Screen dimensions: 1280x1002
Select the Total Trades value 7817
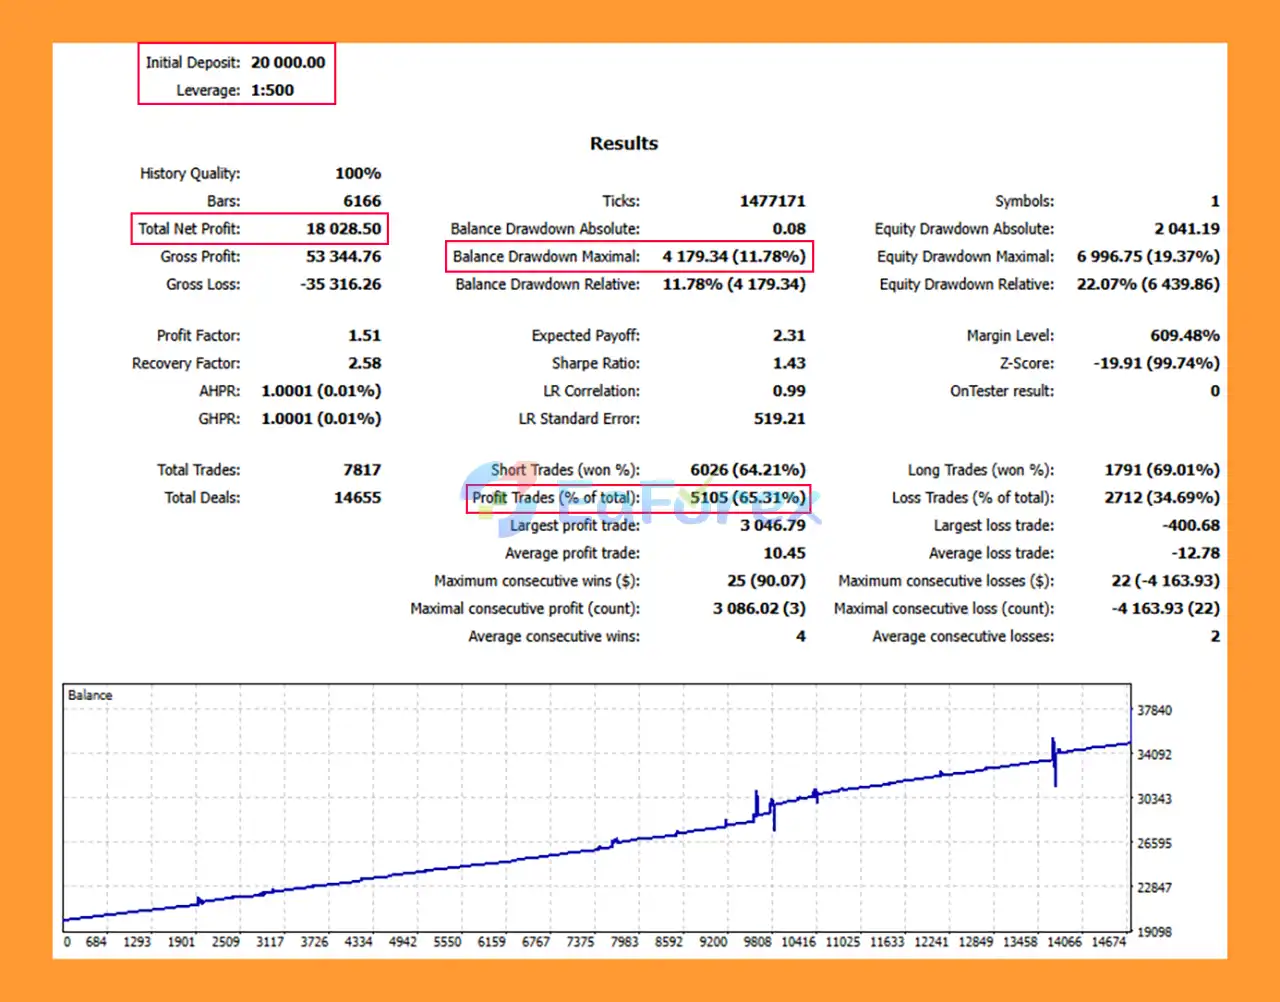[x=361, y=470]
